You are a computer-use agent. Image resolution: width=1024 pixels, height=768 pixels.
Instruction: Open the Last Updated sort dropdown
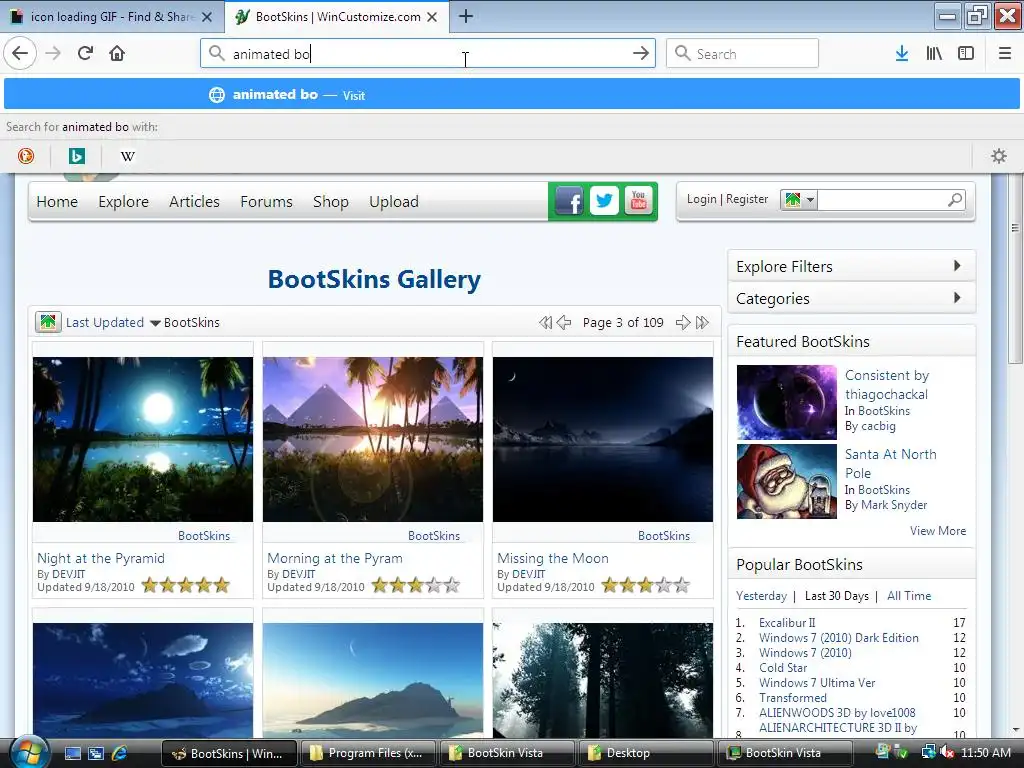tap(113, 323)
